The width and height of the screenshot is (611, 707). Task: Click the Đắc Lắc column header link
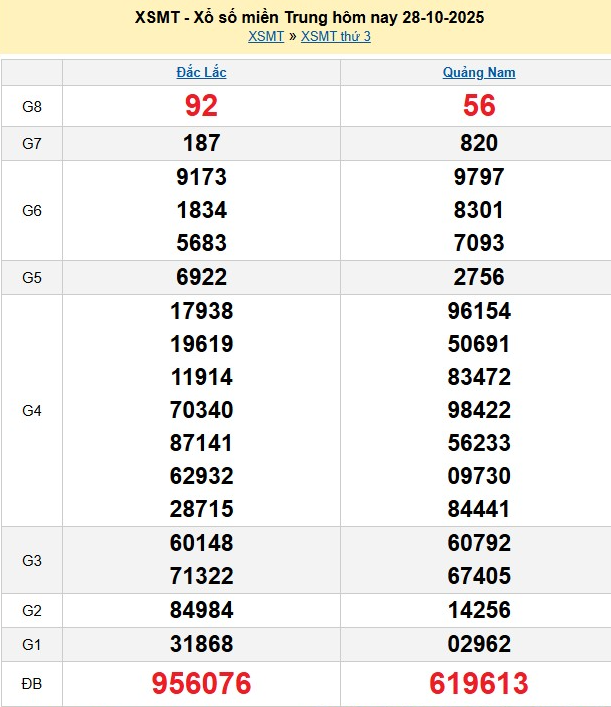(x=201, y=73)
